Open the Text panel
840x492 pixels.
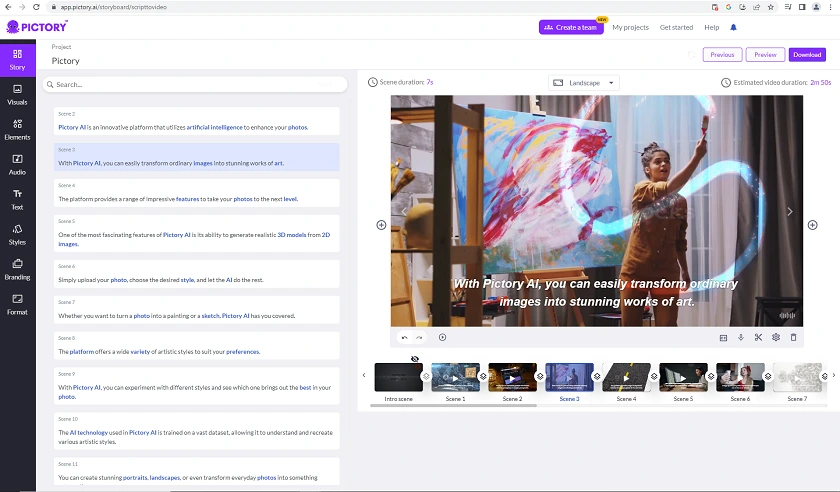point(18,199)
